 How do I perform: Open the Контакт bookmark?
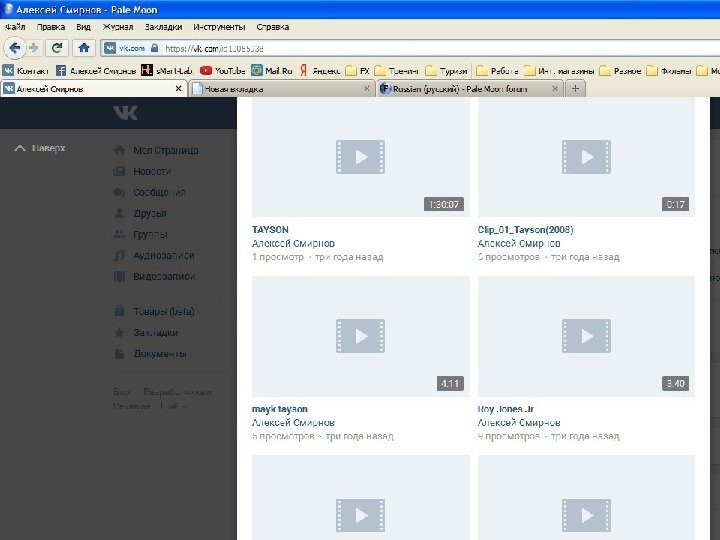pyautogui.click(x=25, y=71)
